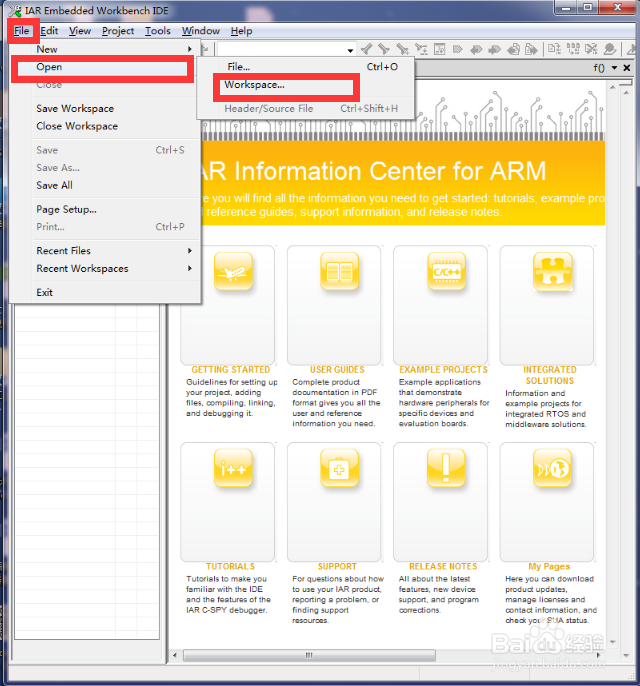Click the My Pages globe icon
640x686 pixels.
tap(553, 468)
